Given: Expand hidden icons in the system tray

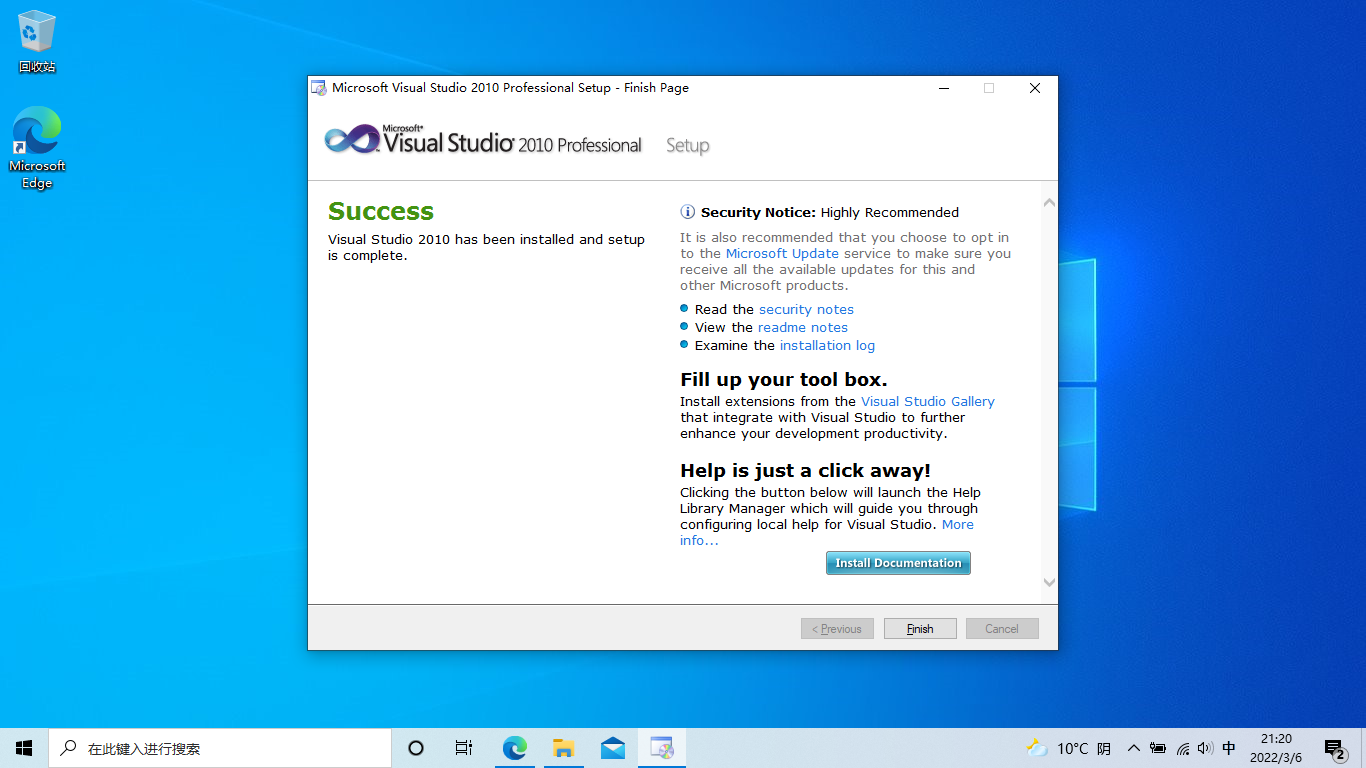Looking at the screenshot, I should (1133, 747).
